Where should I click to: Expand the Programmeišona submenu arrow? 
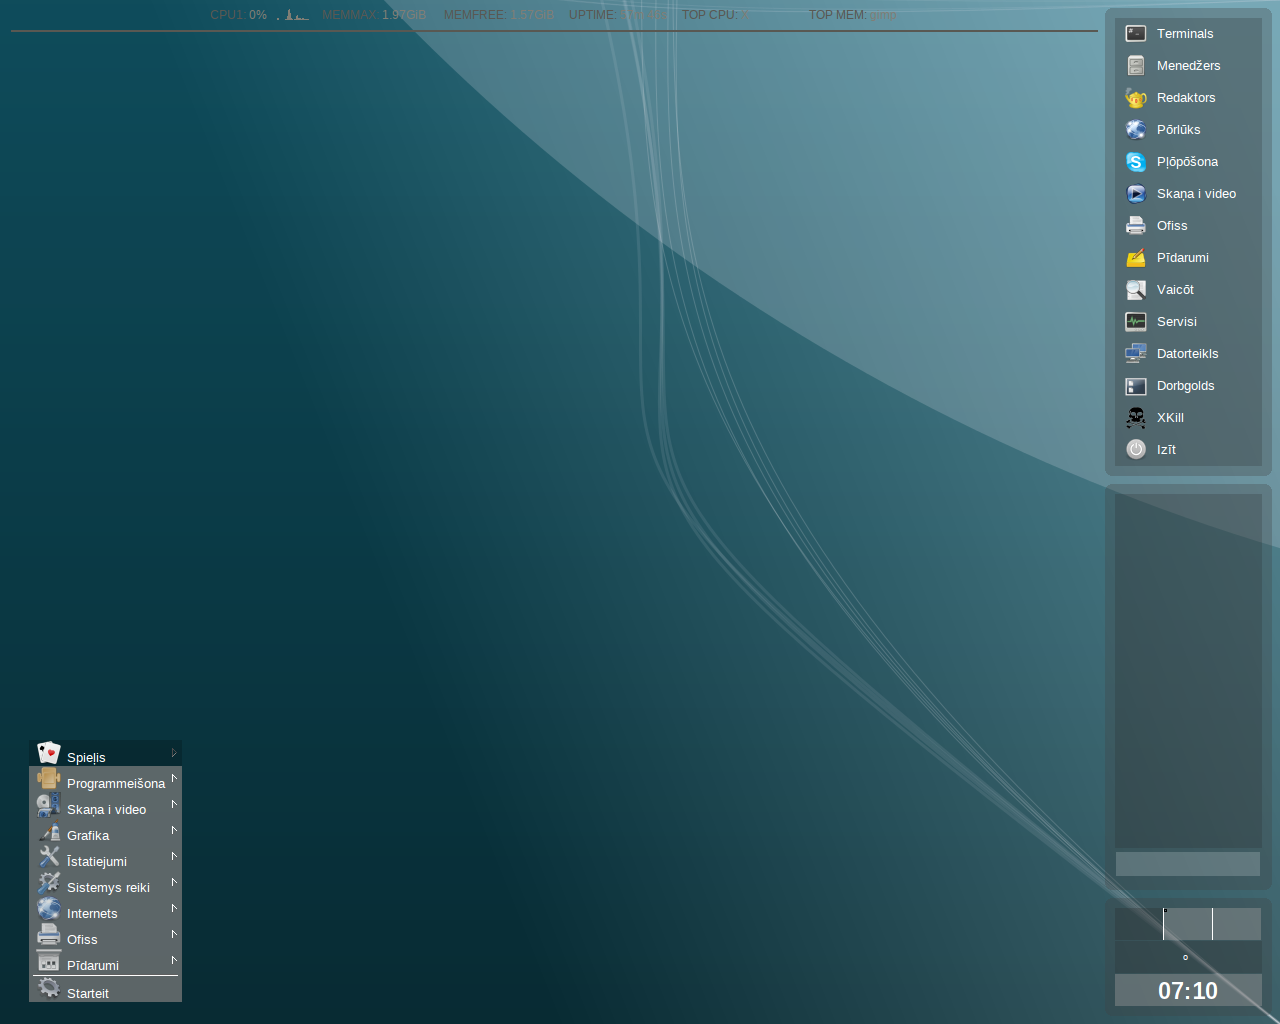(174, 778)
